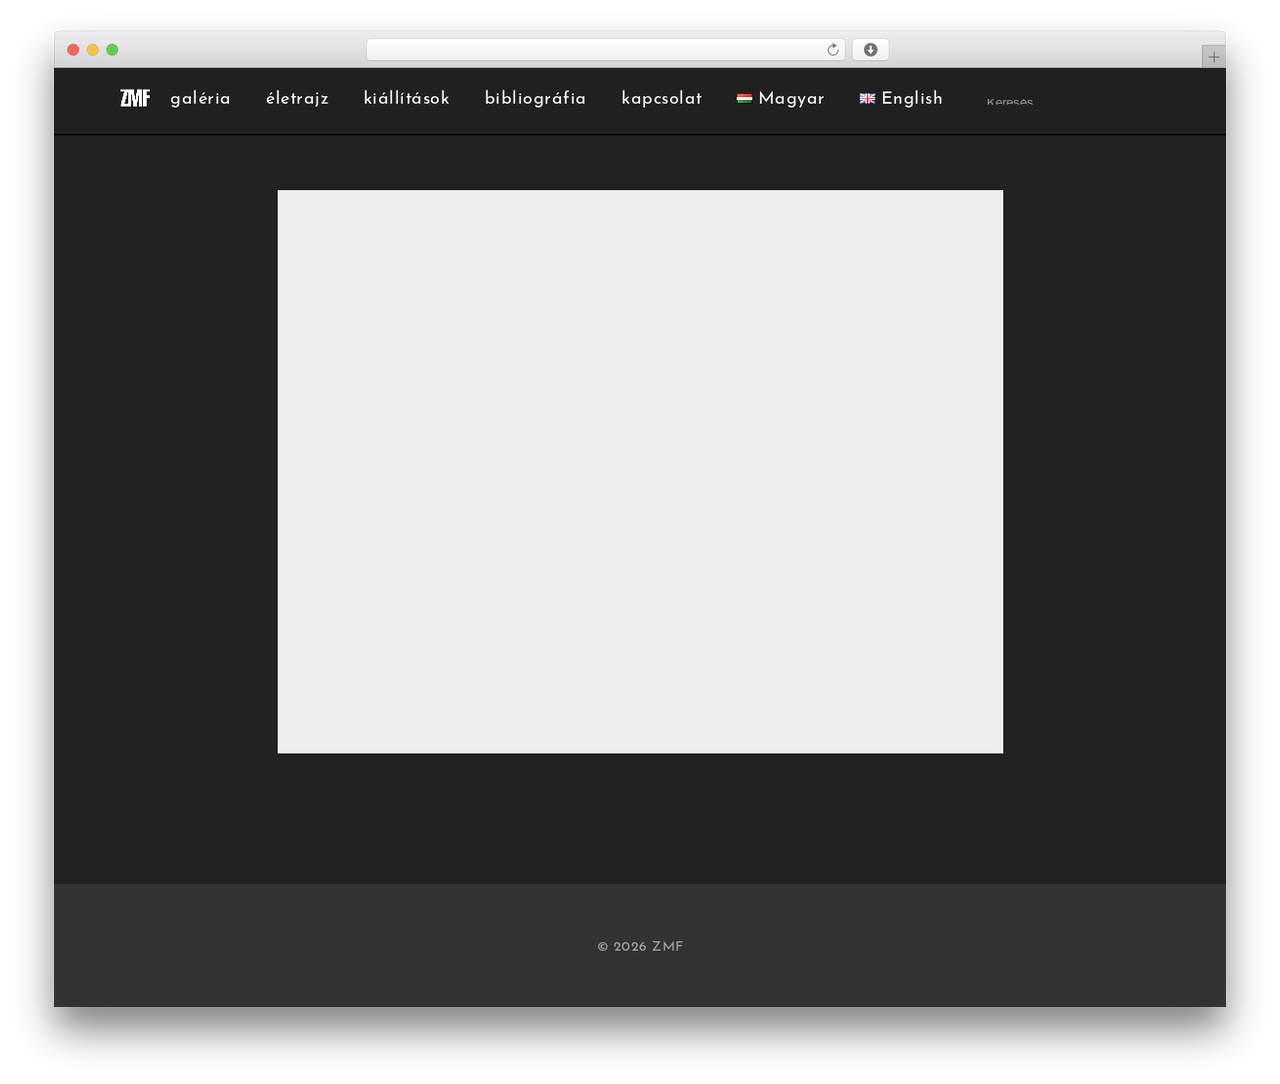1280x1084 pixels.
Task: Focus the Keresés search field
Action: 1010,101
